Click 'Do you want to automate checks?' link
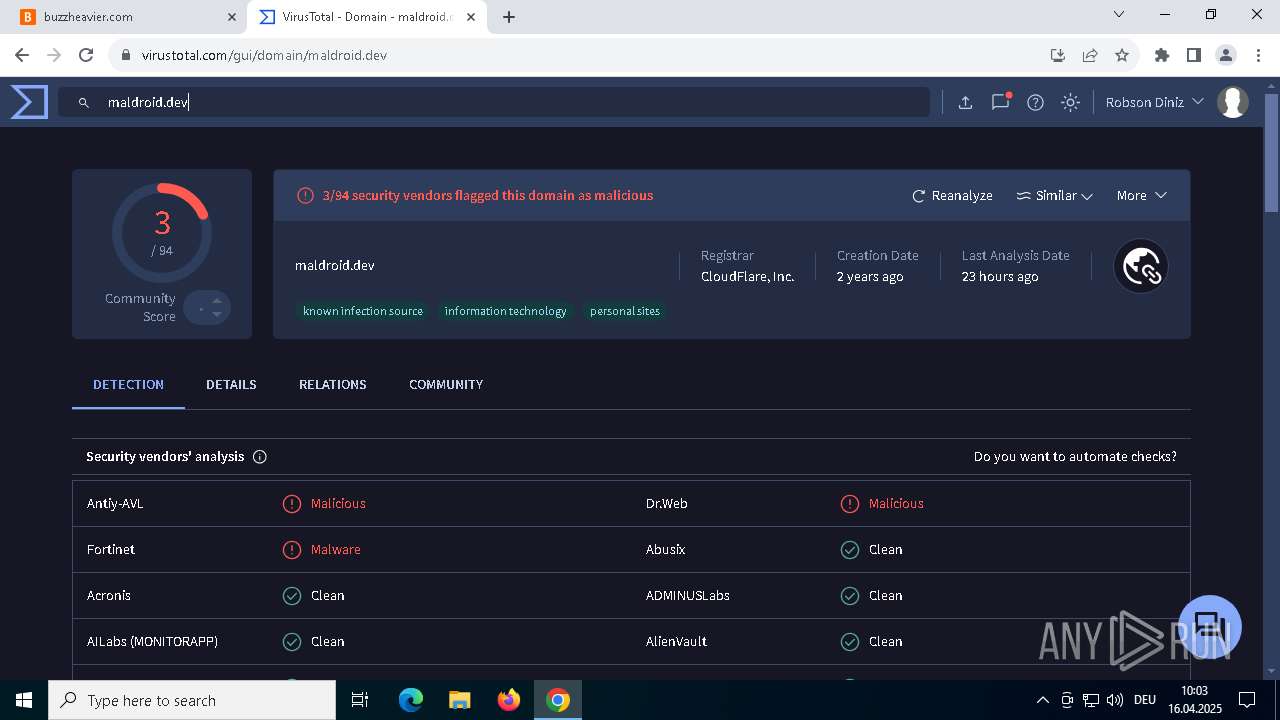The image size is (1280, 720). coord(1075,457)
